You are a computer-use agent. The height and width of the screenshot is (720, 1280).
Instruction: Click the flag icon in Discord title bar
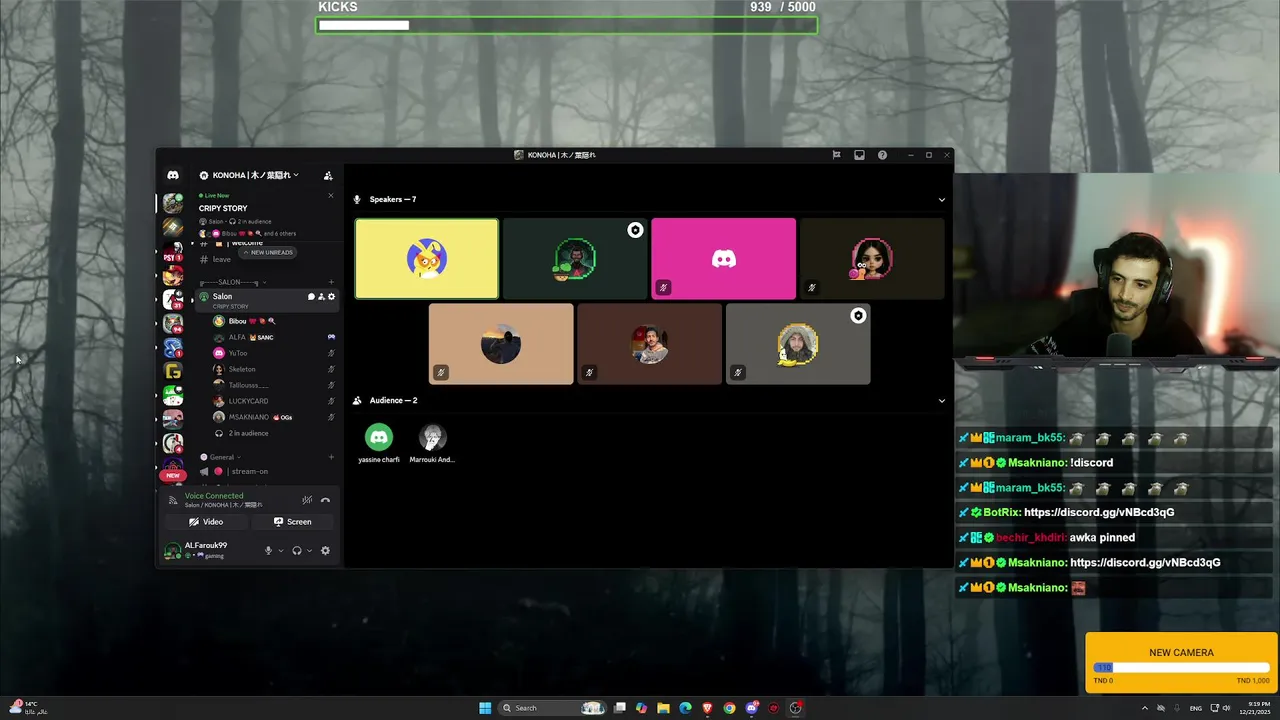(836, 155)
